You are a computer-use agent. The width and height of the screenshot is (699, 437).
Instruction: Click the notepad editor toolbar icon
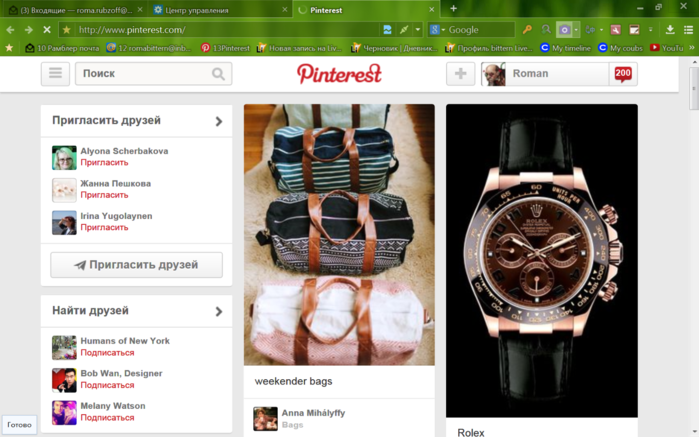click(634, 30)
